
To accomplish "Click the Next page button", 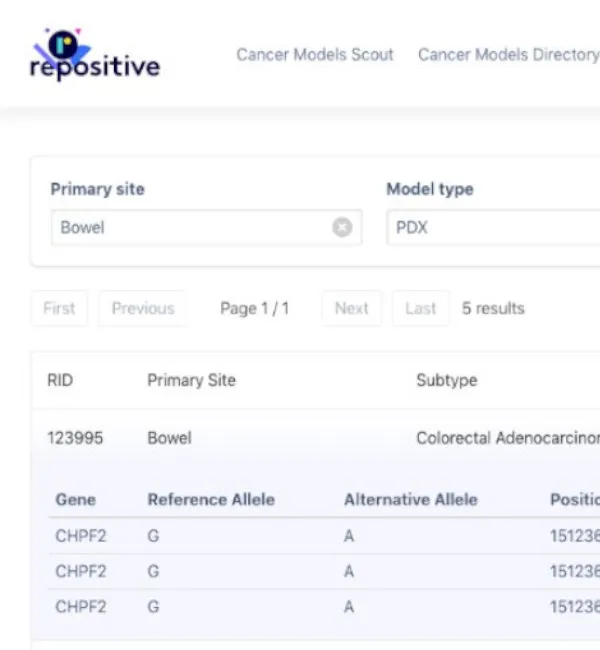I will tap(351, 309).
